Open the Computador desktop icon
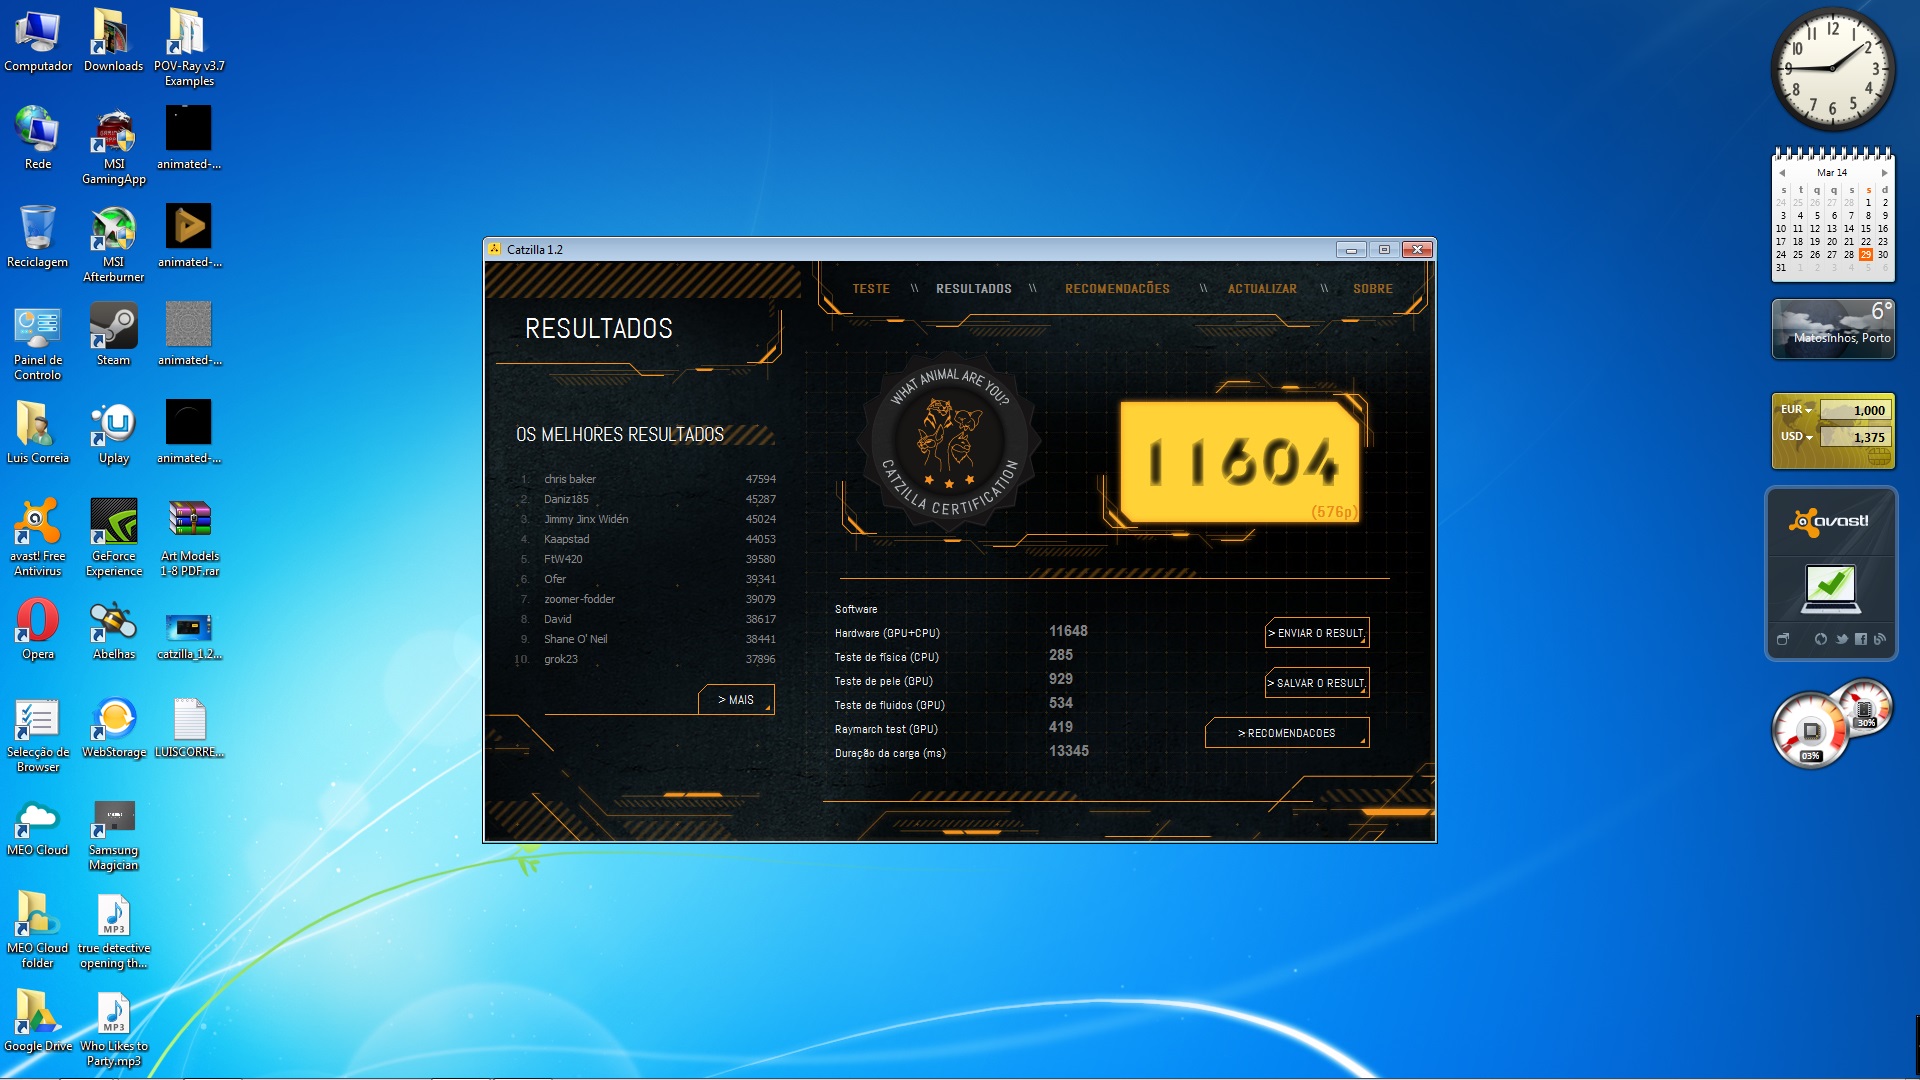 tap(38, 42)
